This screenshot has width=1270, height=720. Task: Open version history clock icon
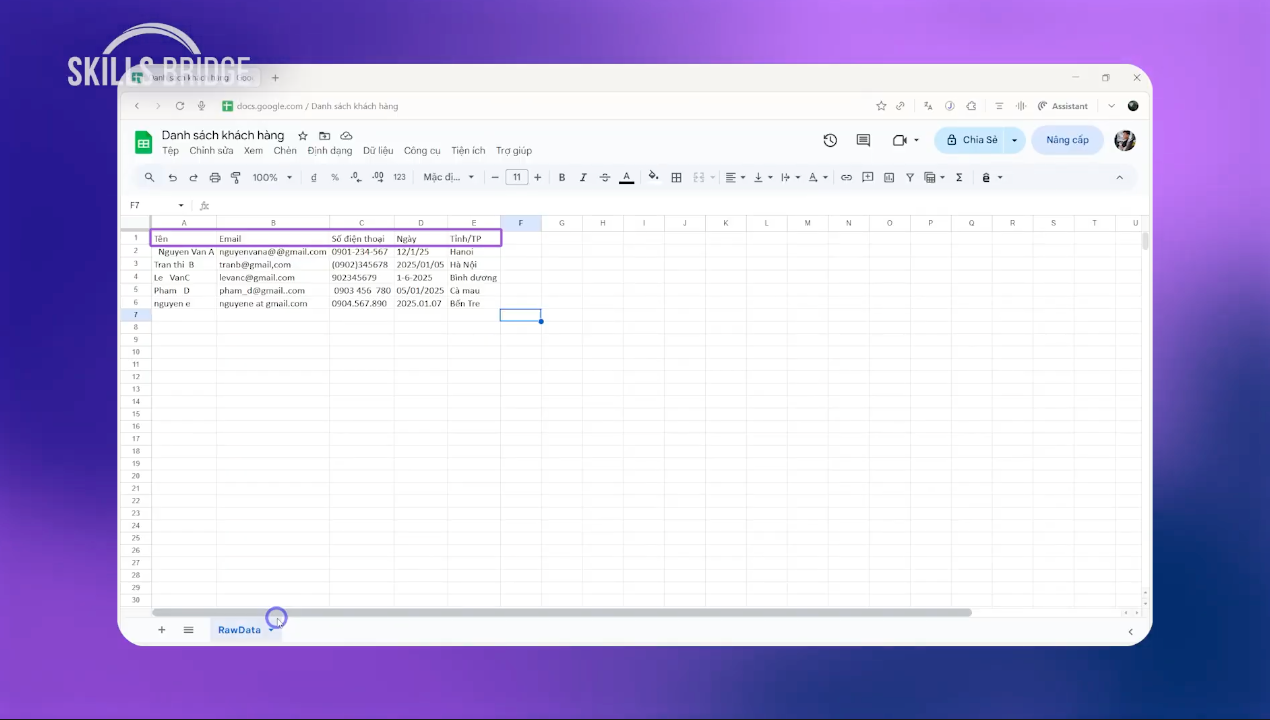tap(830, 140)
